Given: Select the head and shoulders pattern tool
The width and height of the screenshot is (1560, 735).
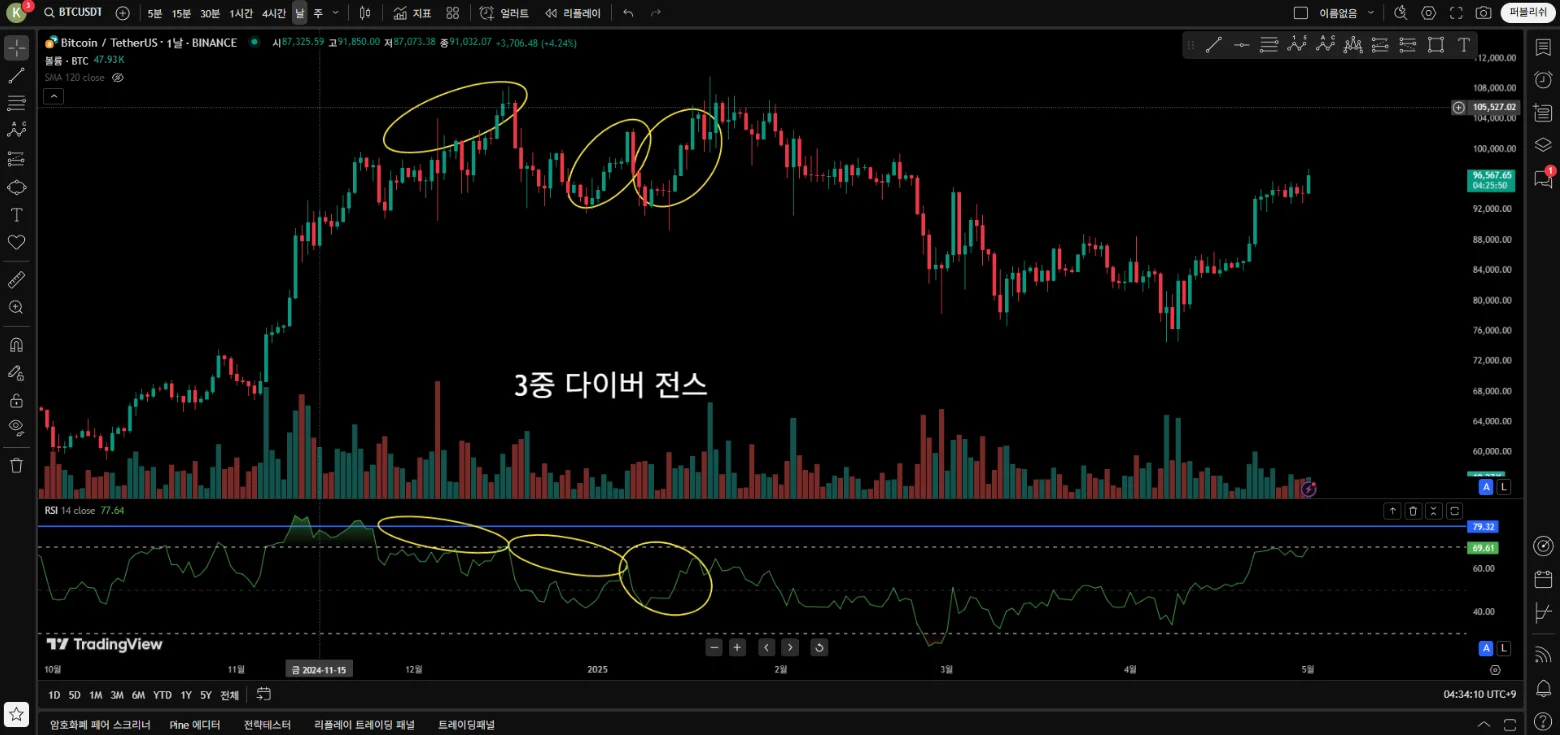Looking at the screenshot, I should [1354, 44].
